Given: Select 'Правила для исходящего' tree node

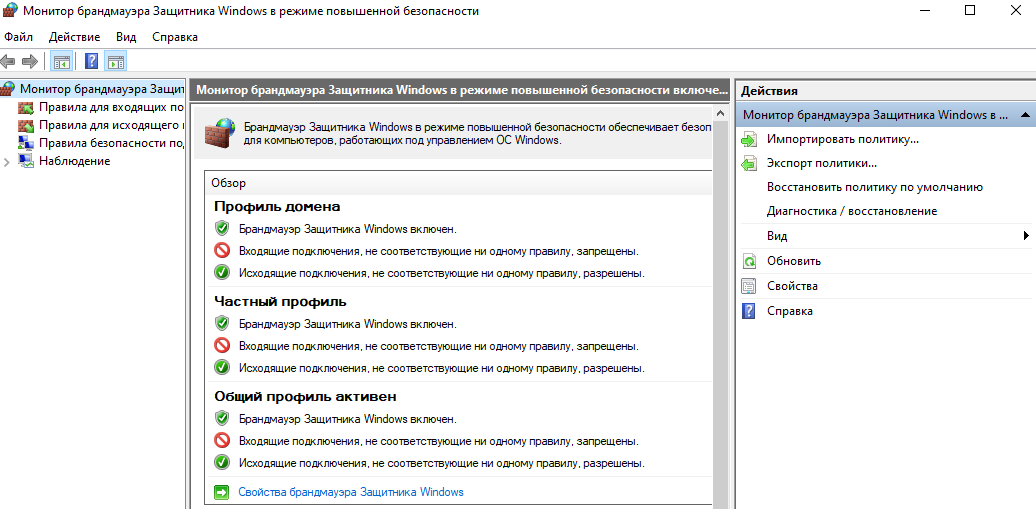Looking at the screenshot, I should [110, 125].
